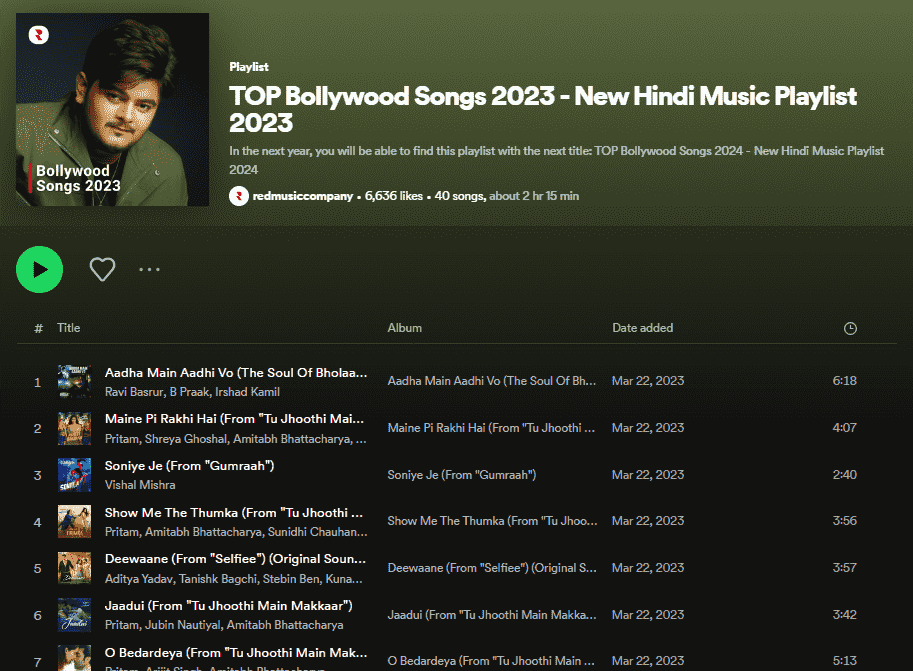Click the 6:18 duration value
The image size is (913, 671).
click(x=844, y=381)
